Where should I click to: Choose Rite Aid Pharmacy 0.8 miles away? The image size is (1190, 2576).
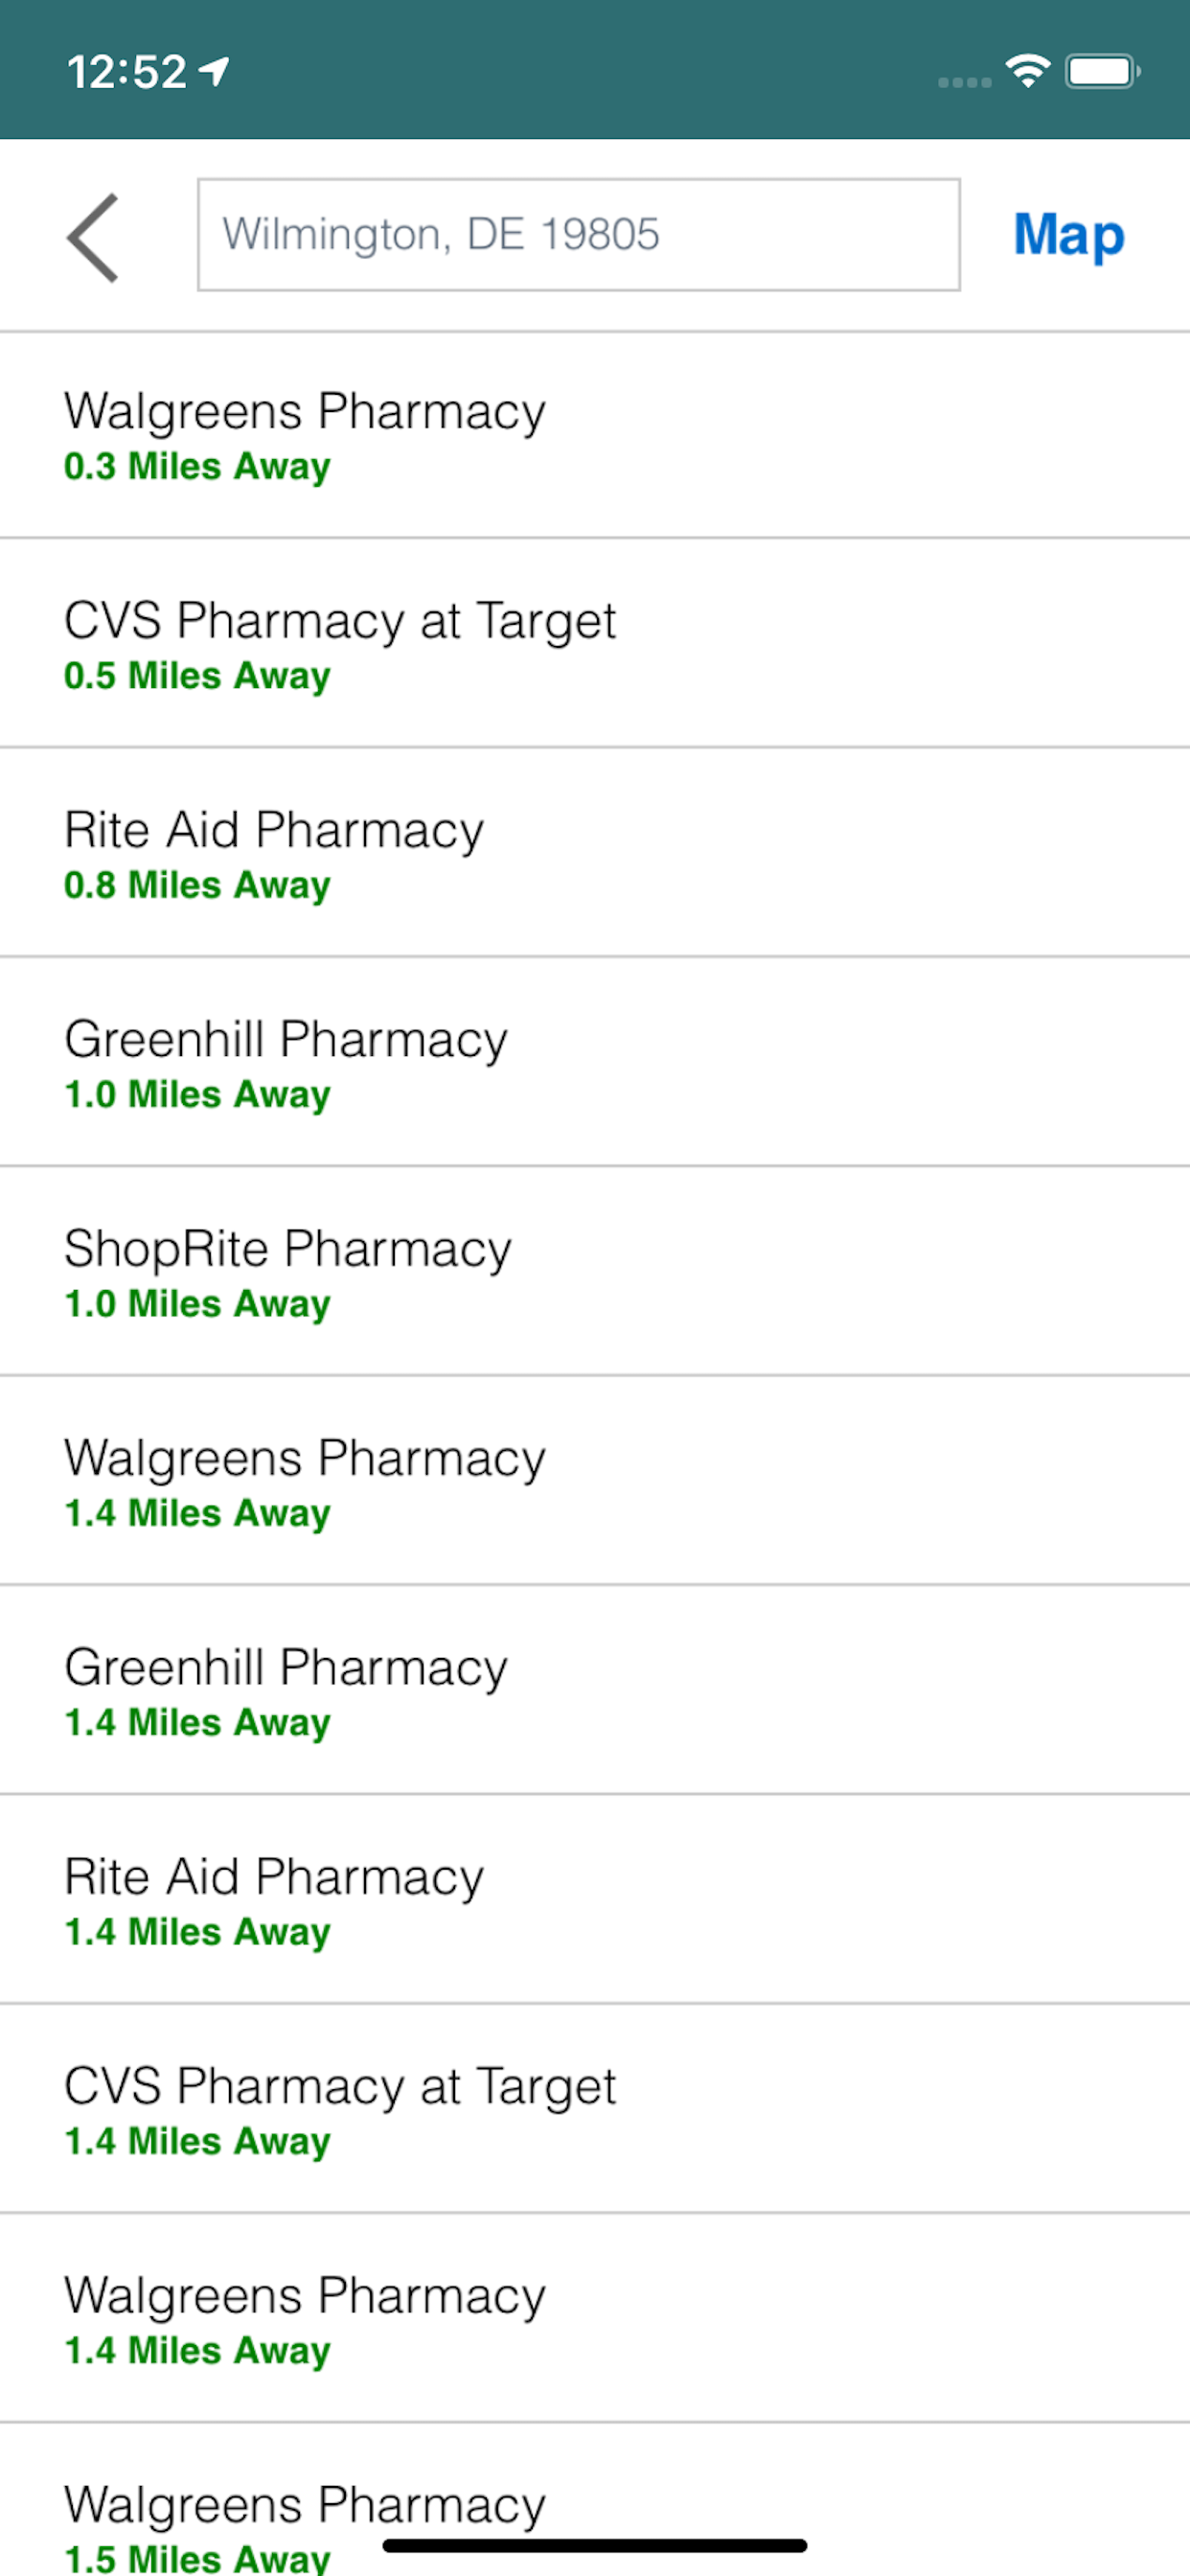click(x=594, y=854)
